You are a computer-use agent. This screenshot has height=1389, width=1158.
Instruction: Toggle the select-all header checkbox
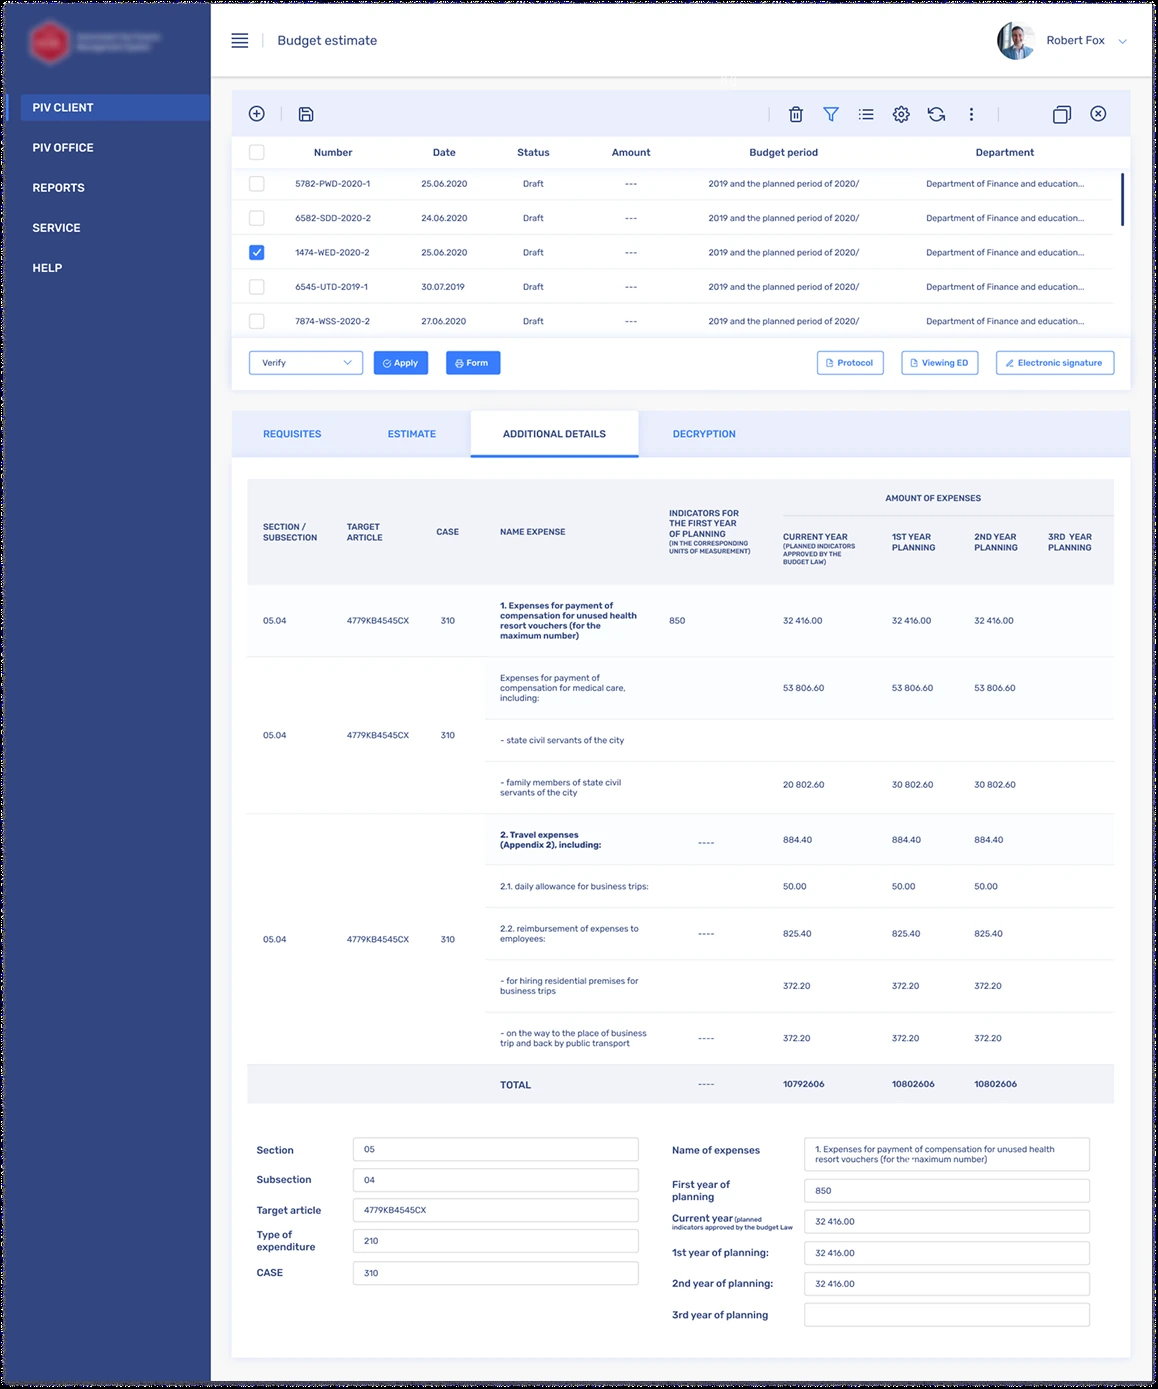tap(257, 152)
